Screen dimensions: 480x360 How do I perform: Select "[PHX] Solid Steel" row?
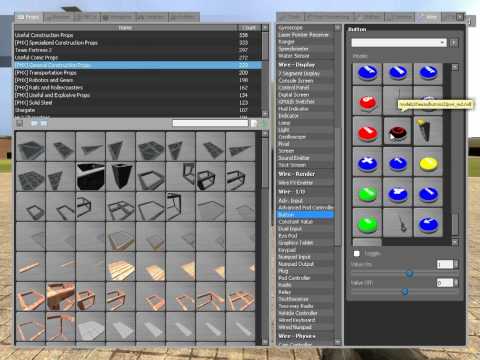coord(138,103)
